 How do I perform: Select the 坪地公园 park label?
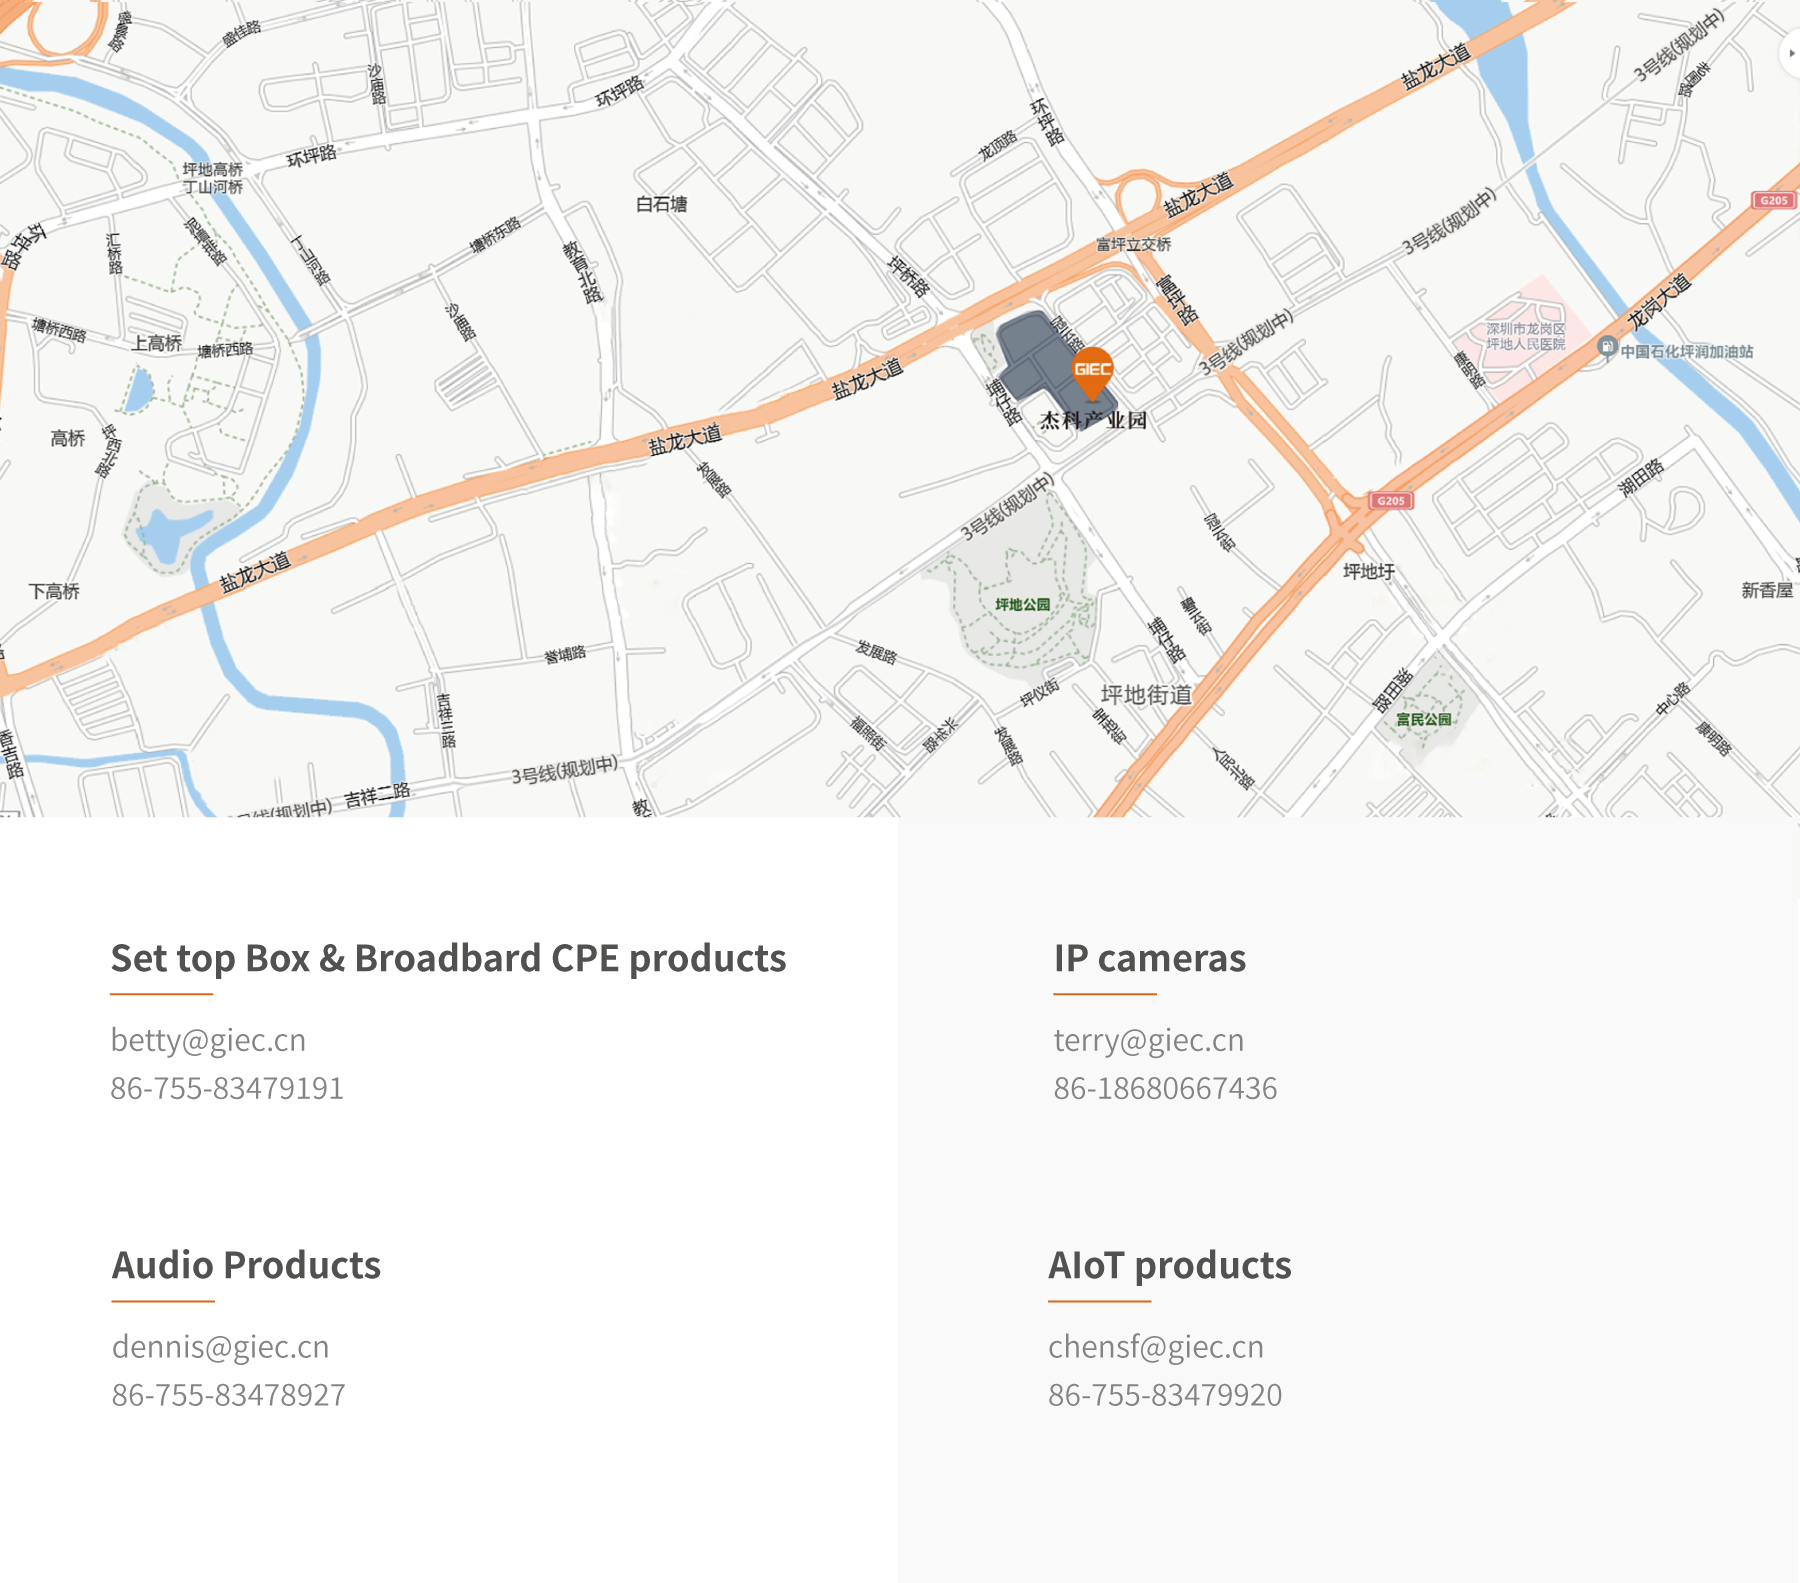click(1022, 605)
